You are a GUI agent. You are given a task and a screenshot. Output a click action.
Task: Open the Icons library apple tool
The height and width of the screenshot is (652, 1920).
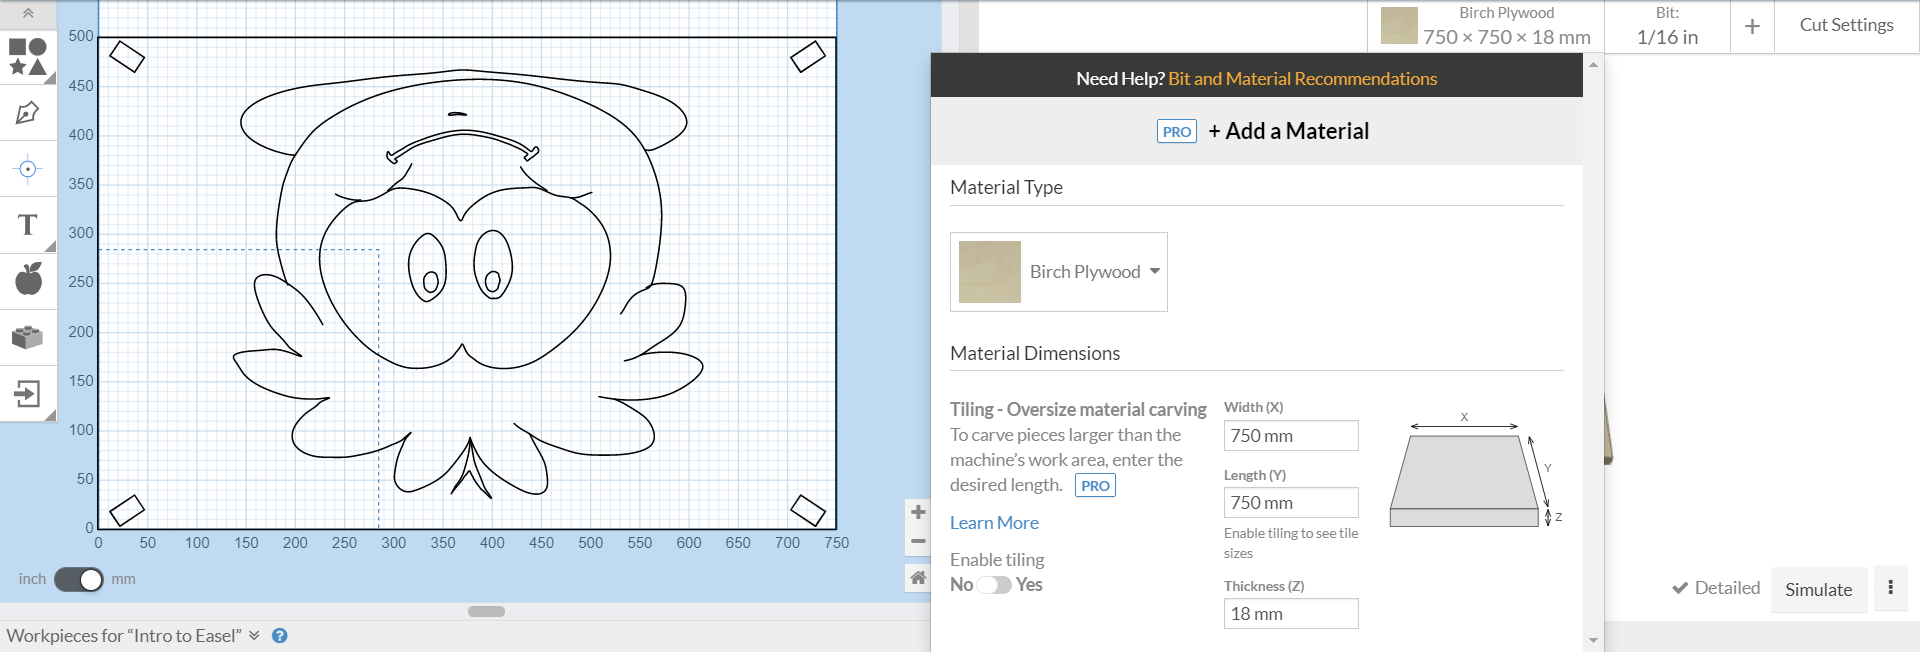(28, 280)
